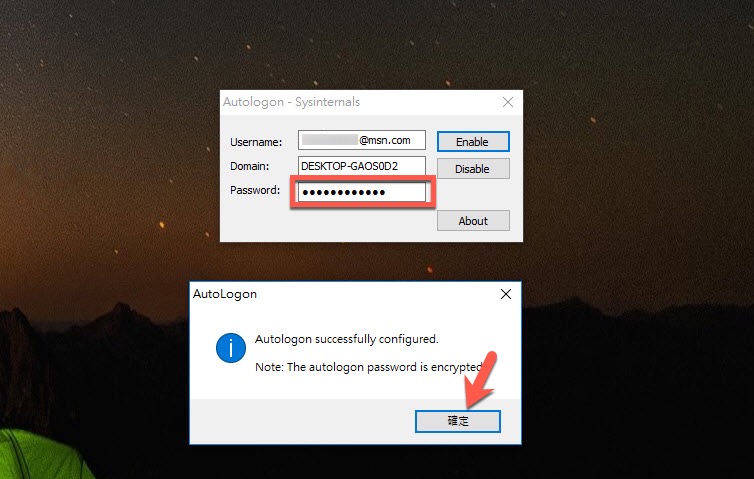Focus the Username input field

[x=362, y=140]
